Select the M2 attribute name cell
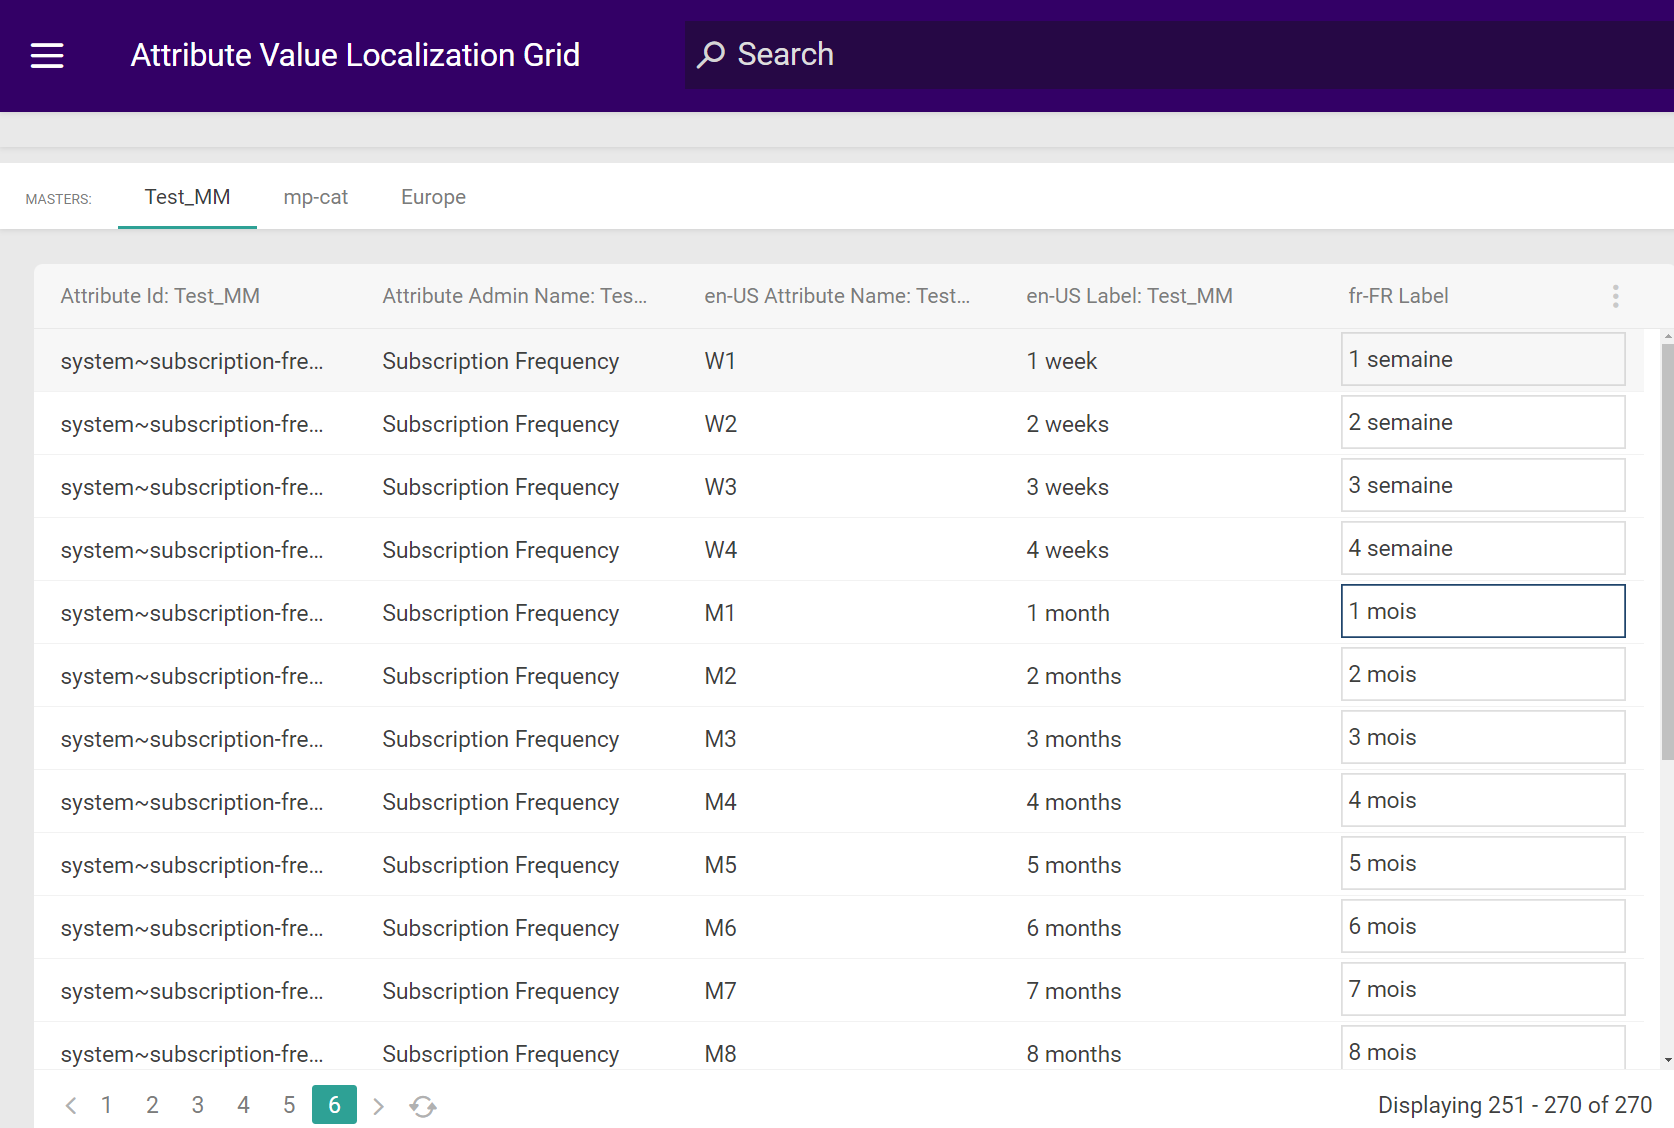The image size is (1674, 1128). pos(720,676)
